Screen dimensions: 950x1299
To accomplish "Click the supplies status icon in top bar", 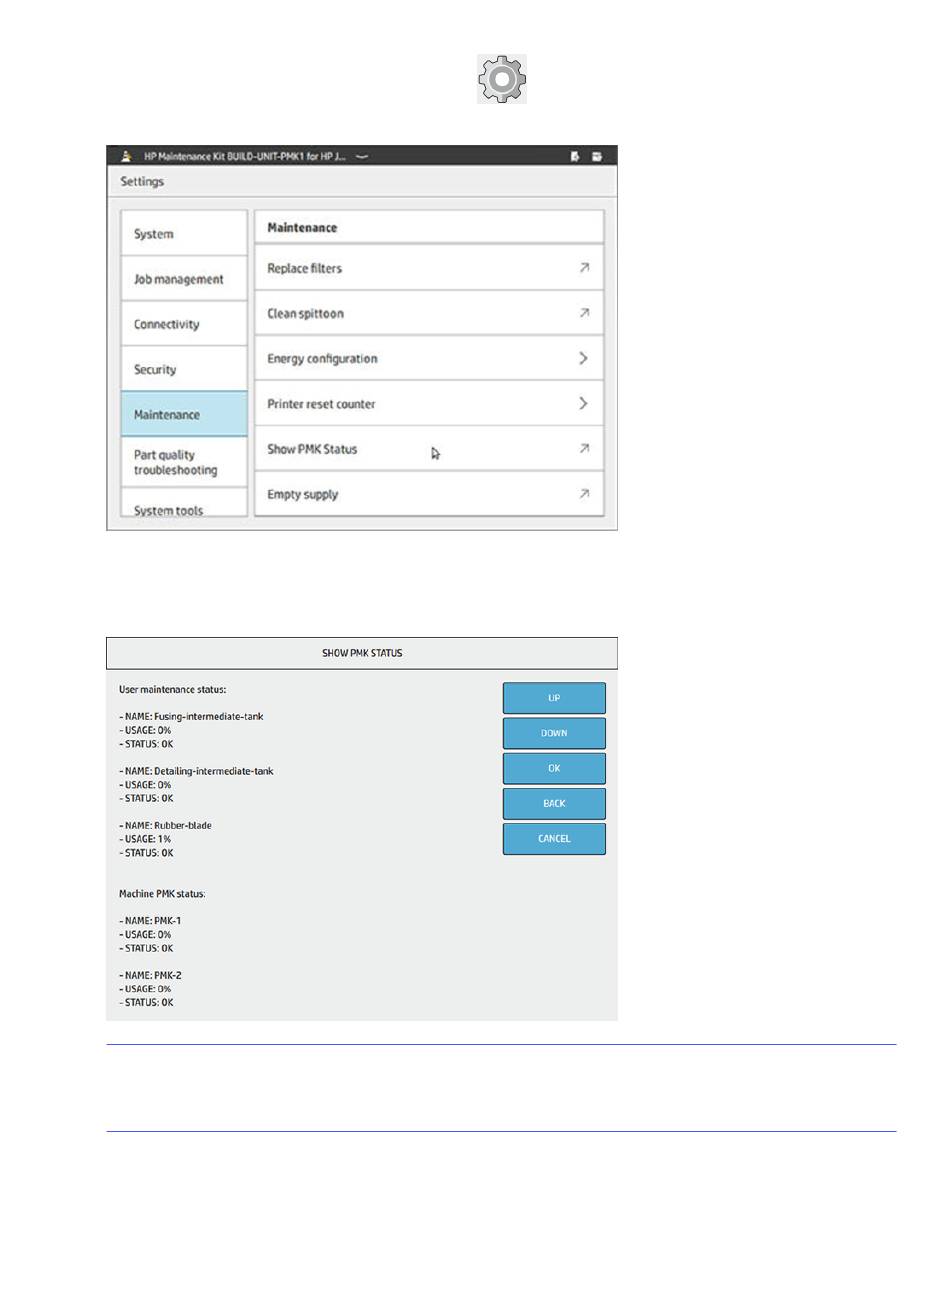I will coord(597,156).
